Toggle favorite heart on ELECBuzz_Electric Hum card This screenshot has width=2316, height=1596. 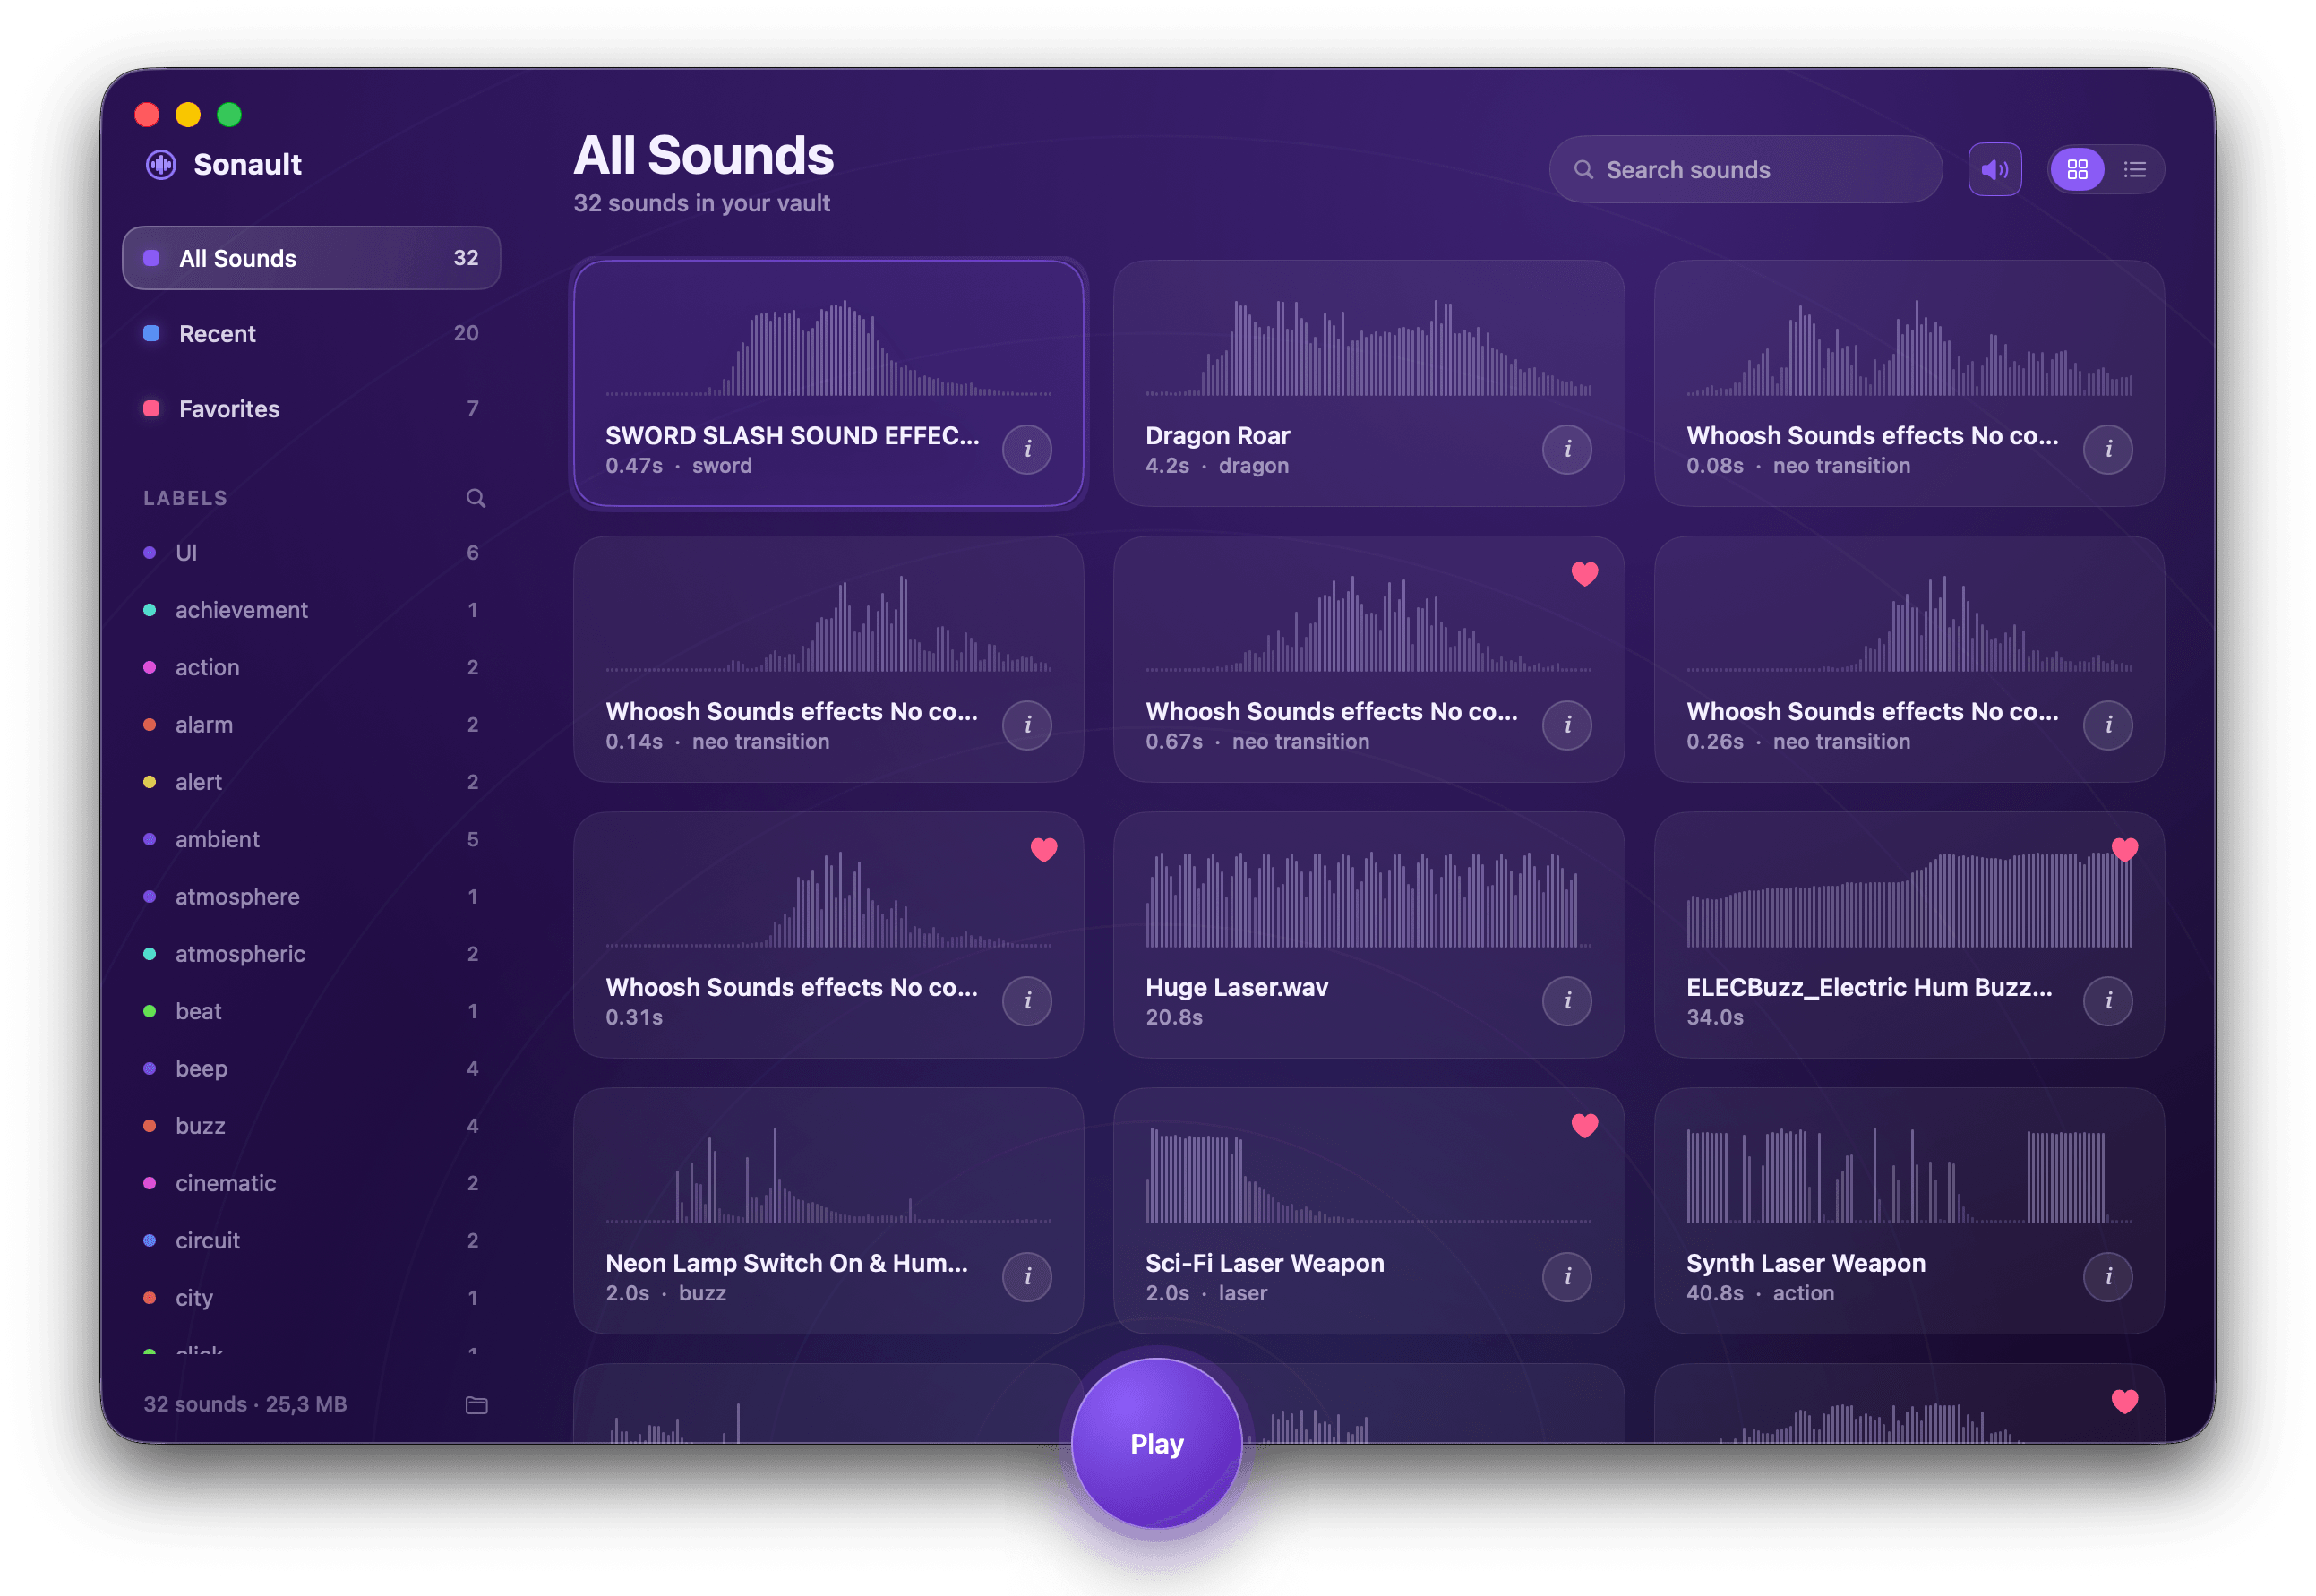(x=2124, y=850)
